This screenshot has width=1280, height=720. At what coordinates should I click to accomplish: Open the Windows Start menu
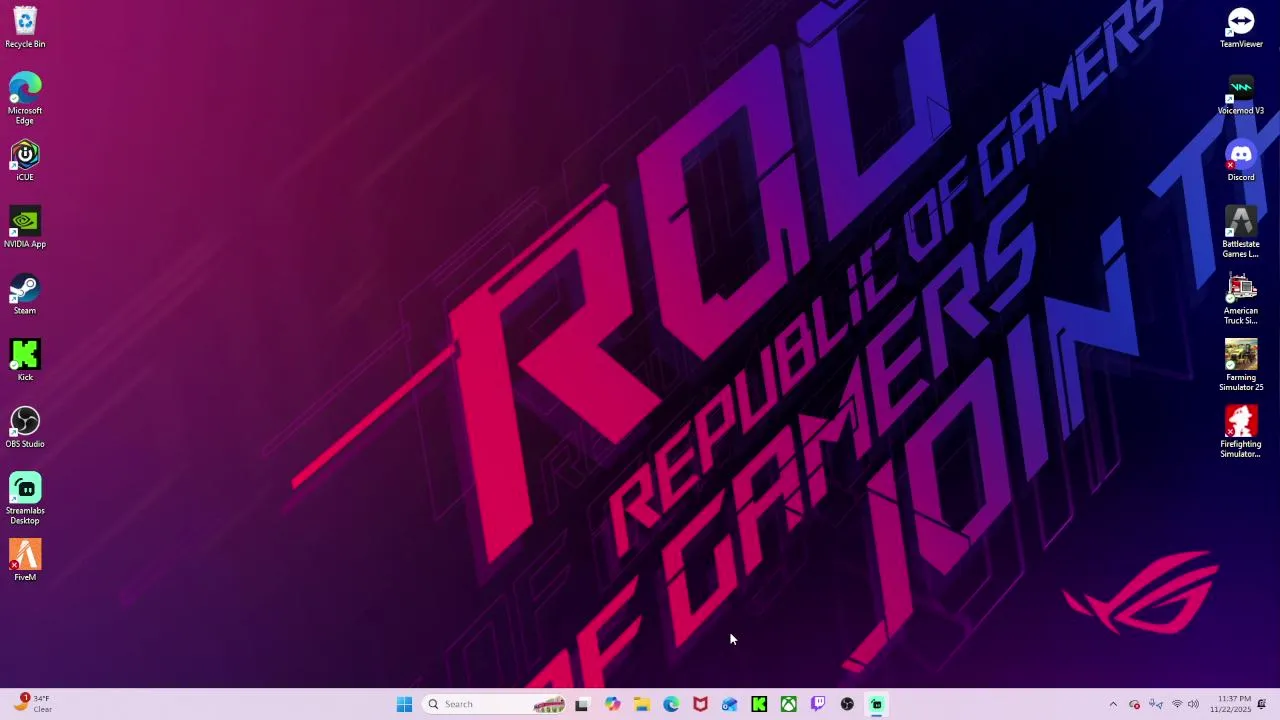click(404, 704)
